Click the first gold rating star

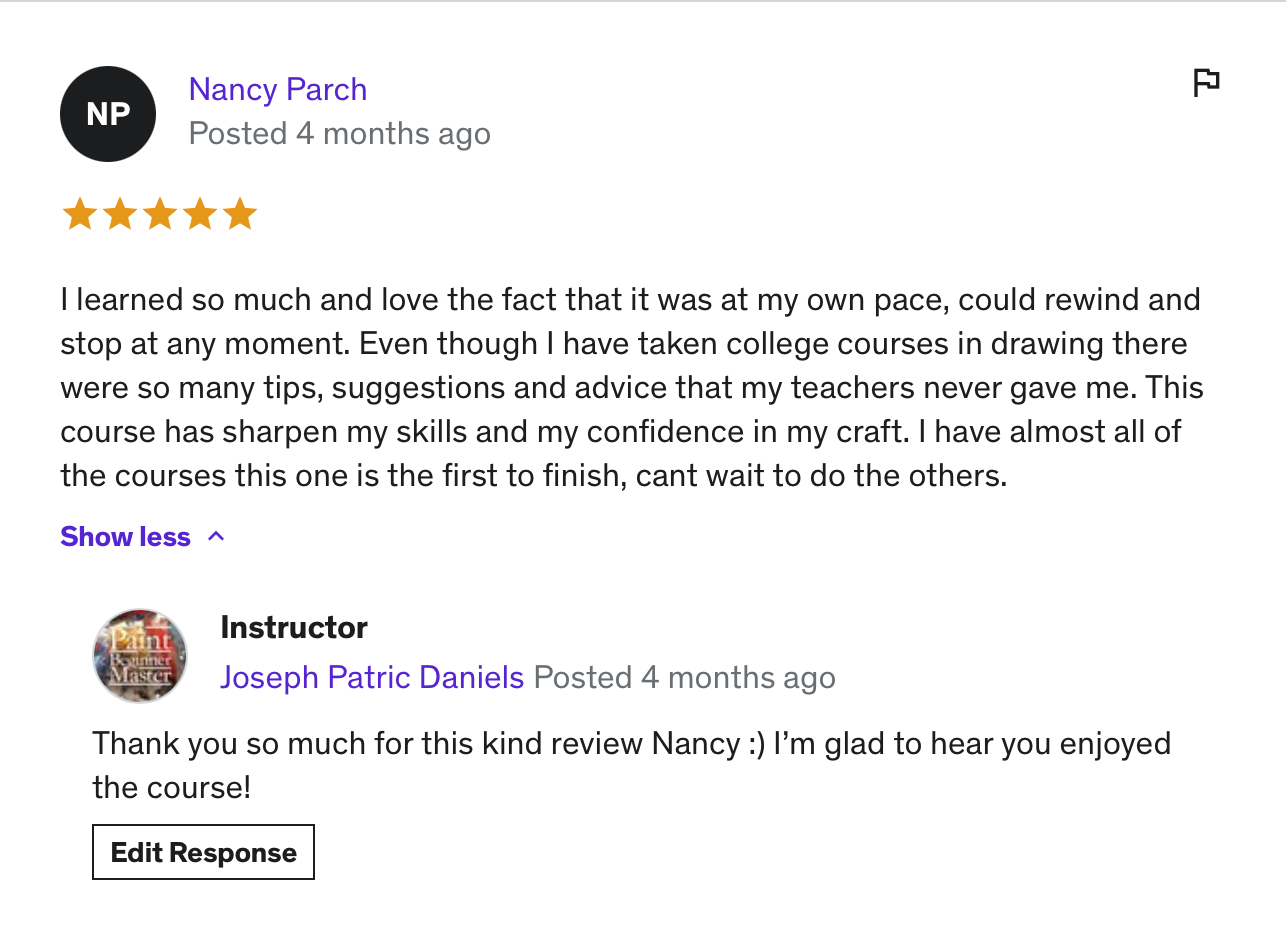[80, 214]
